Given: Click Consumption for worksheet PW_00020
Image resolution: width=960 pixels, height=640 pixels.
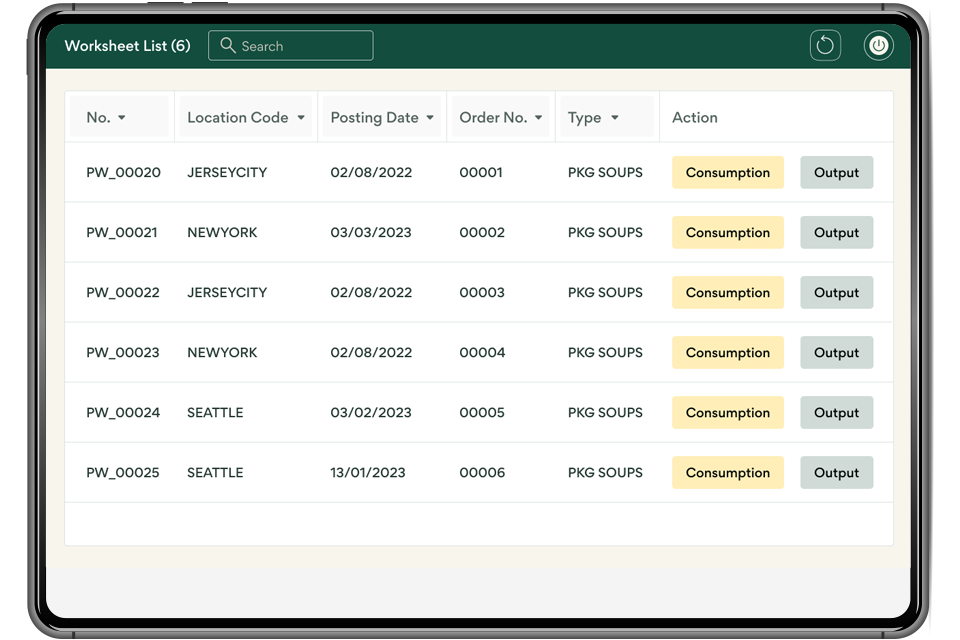Looking at the screenshot, I should click(727, 172).
